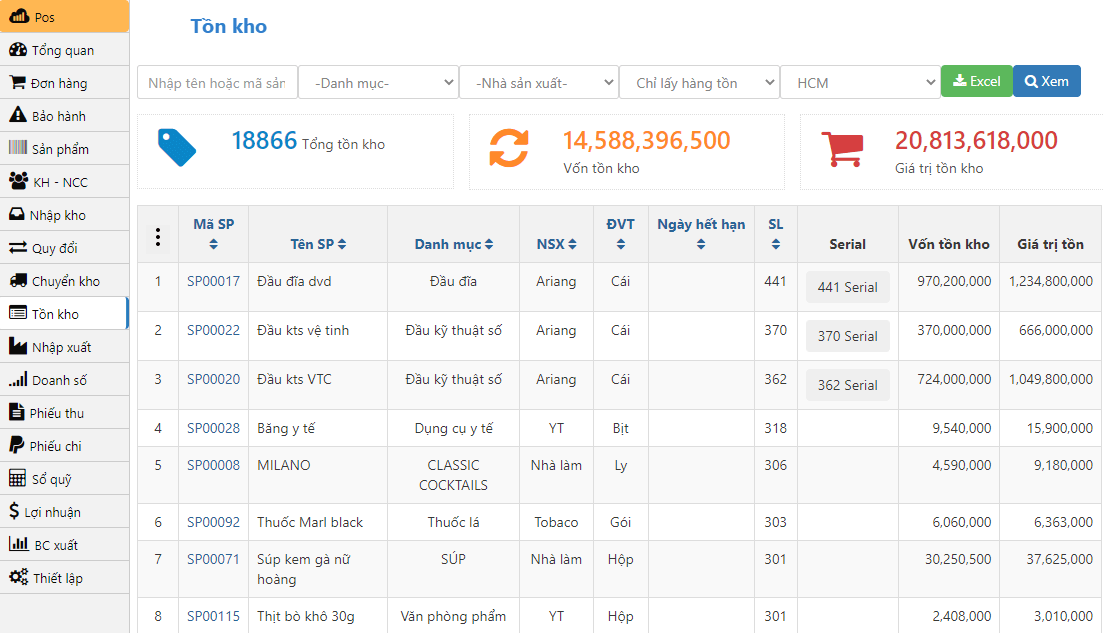The width and height of the screenshot is (1103, 633).
Task: Toggle sort on the SL quantity column
Action: 776,234
